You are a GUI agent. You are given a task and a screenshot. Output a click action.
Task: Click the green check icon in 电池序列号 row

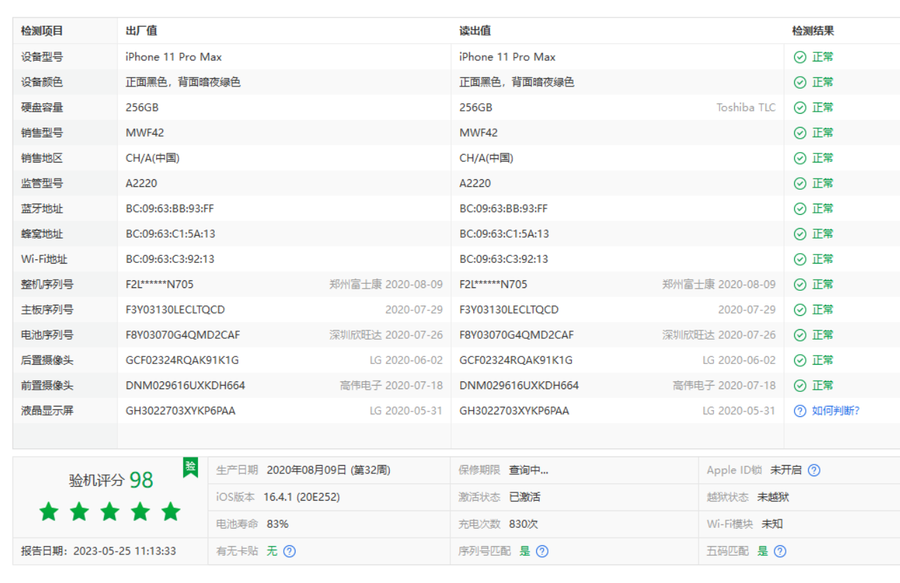pyautogui.click(x=800, y=335)
